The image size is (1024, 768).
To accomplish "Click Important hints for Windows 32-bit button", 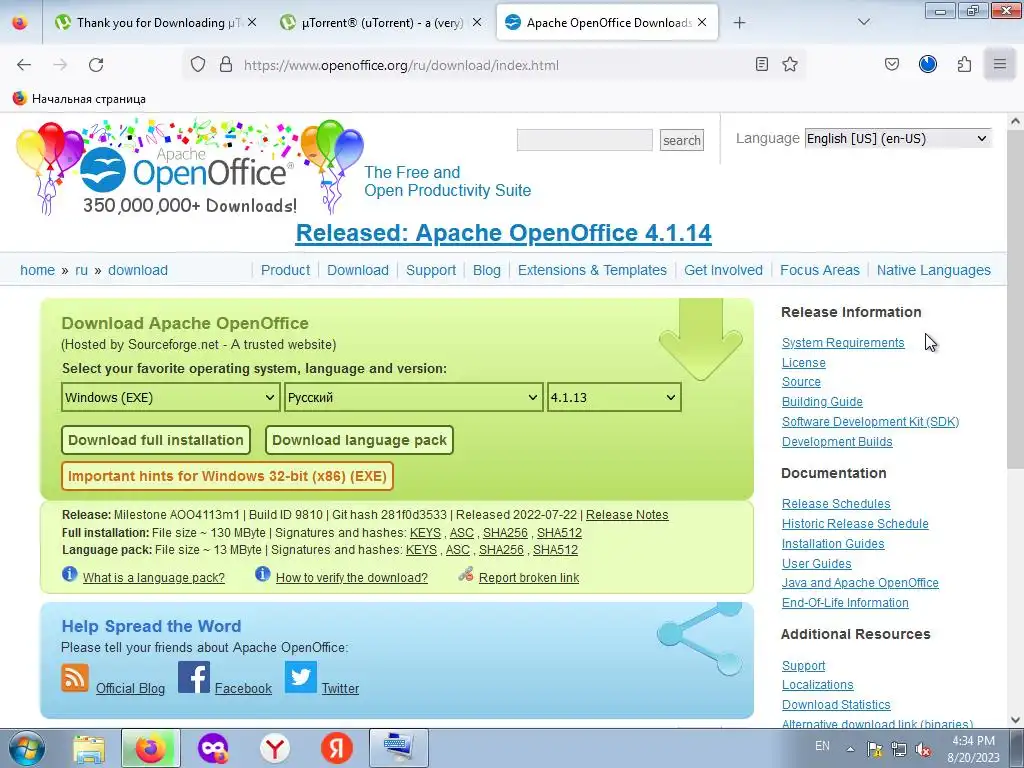I will click(x=227, y=476).
